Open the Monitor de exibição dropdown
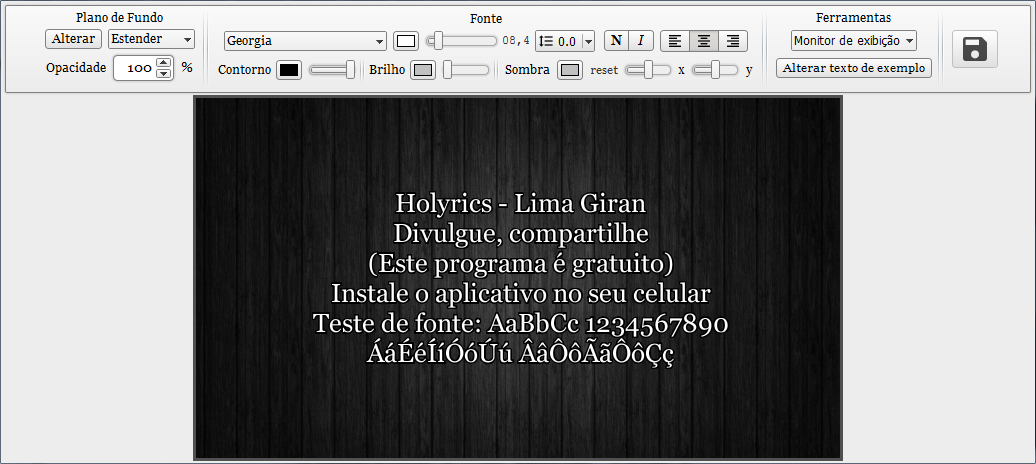 pos(854,40)
